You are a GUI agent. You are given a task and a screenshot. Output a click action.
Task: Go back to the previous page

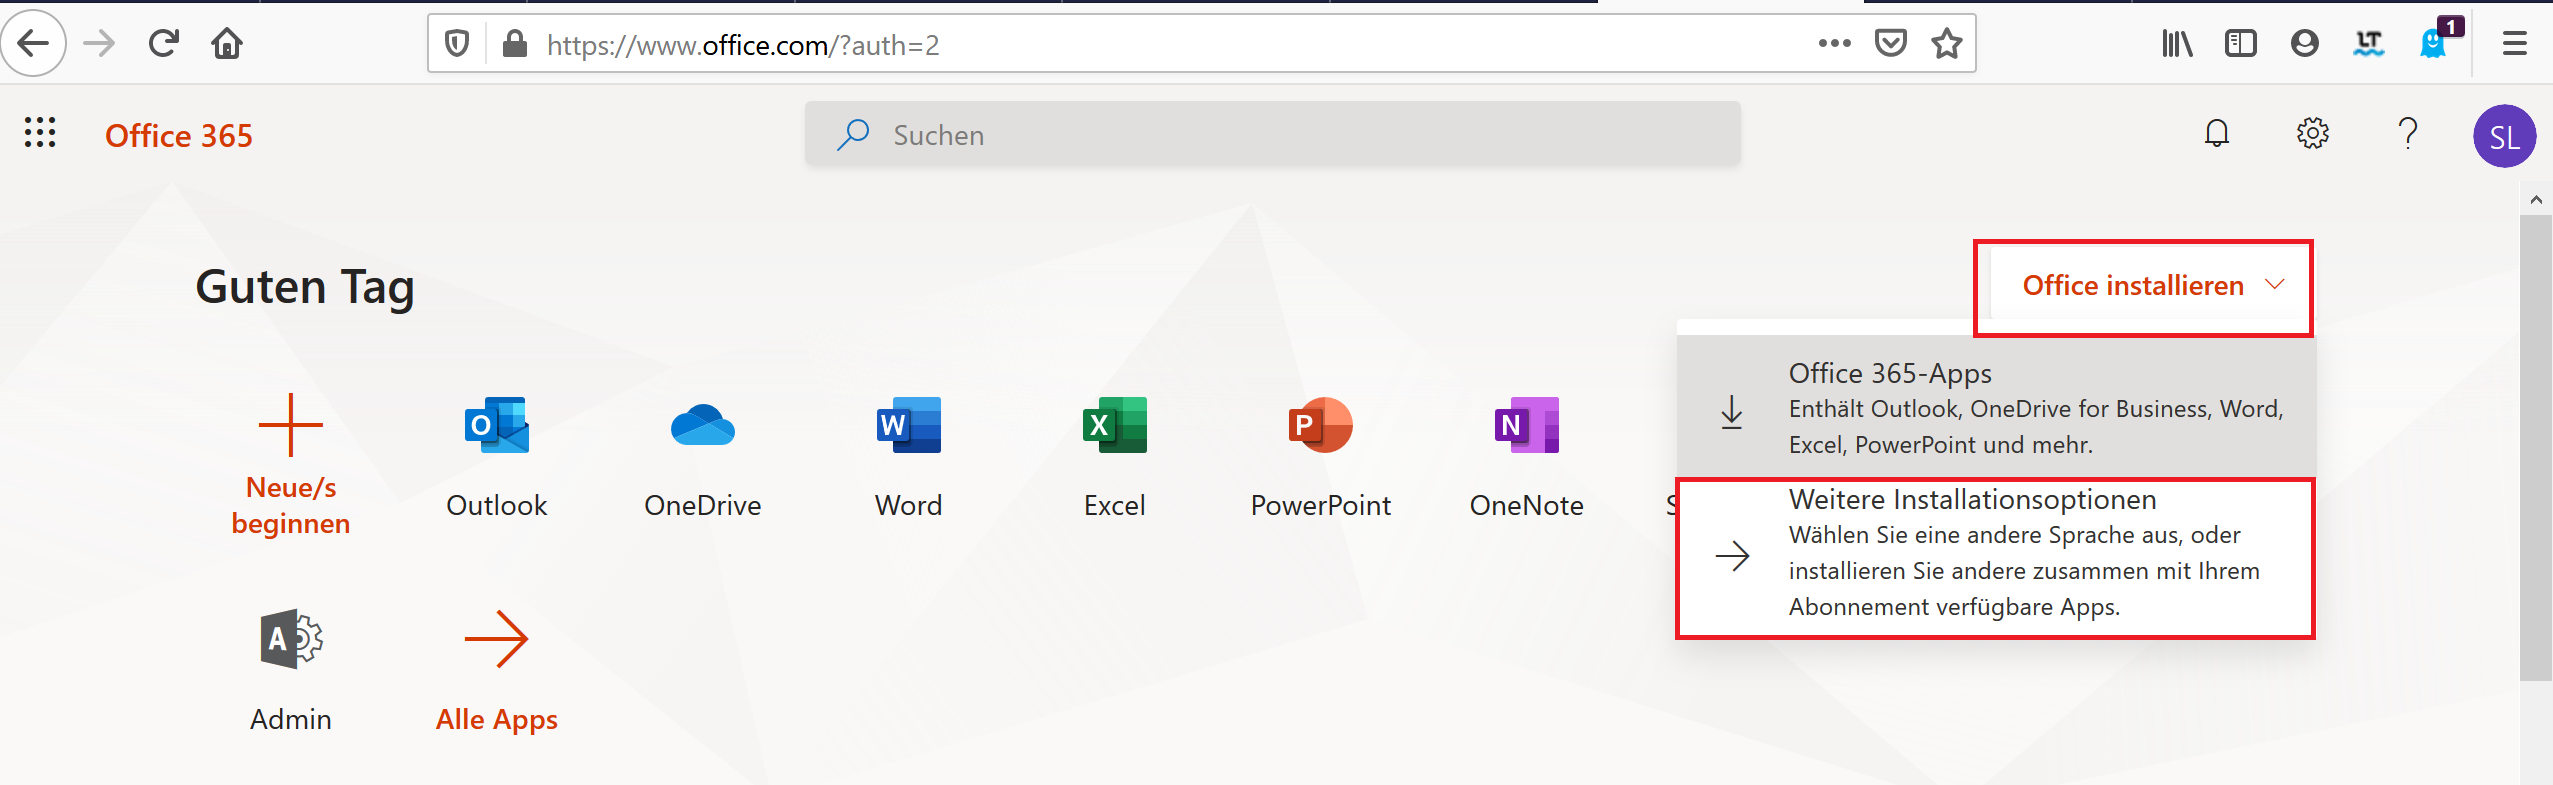(x=33, y=44)
